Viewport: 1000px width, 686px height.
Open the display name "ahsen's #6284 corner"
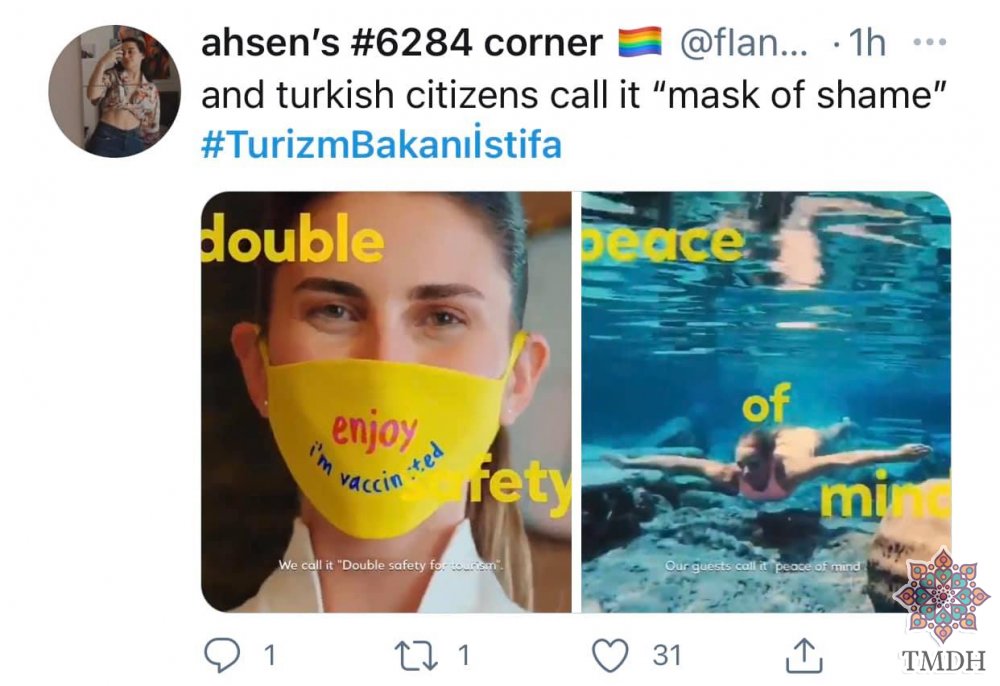coord(401,43)
